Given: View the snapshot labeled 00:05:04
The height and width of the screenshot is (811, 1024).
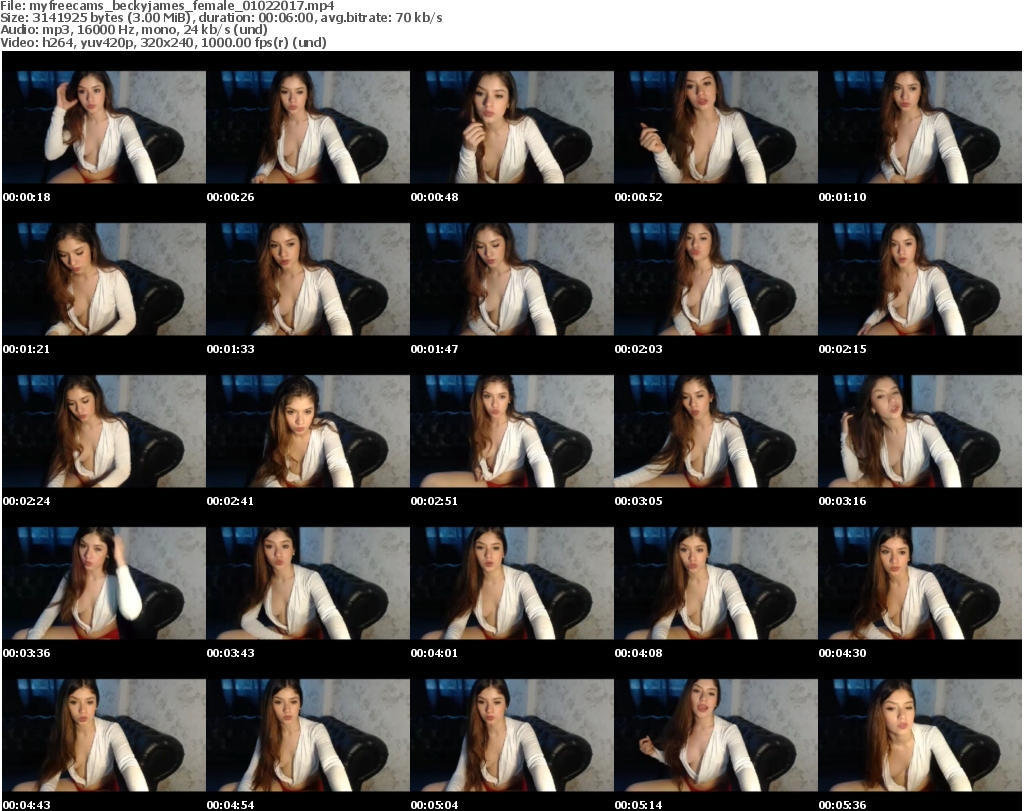Looking at the screenshot, I should pos(512,736).
